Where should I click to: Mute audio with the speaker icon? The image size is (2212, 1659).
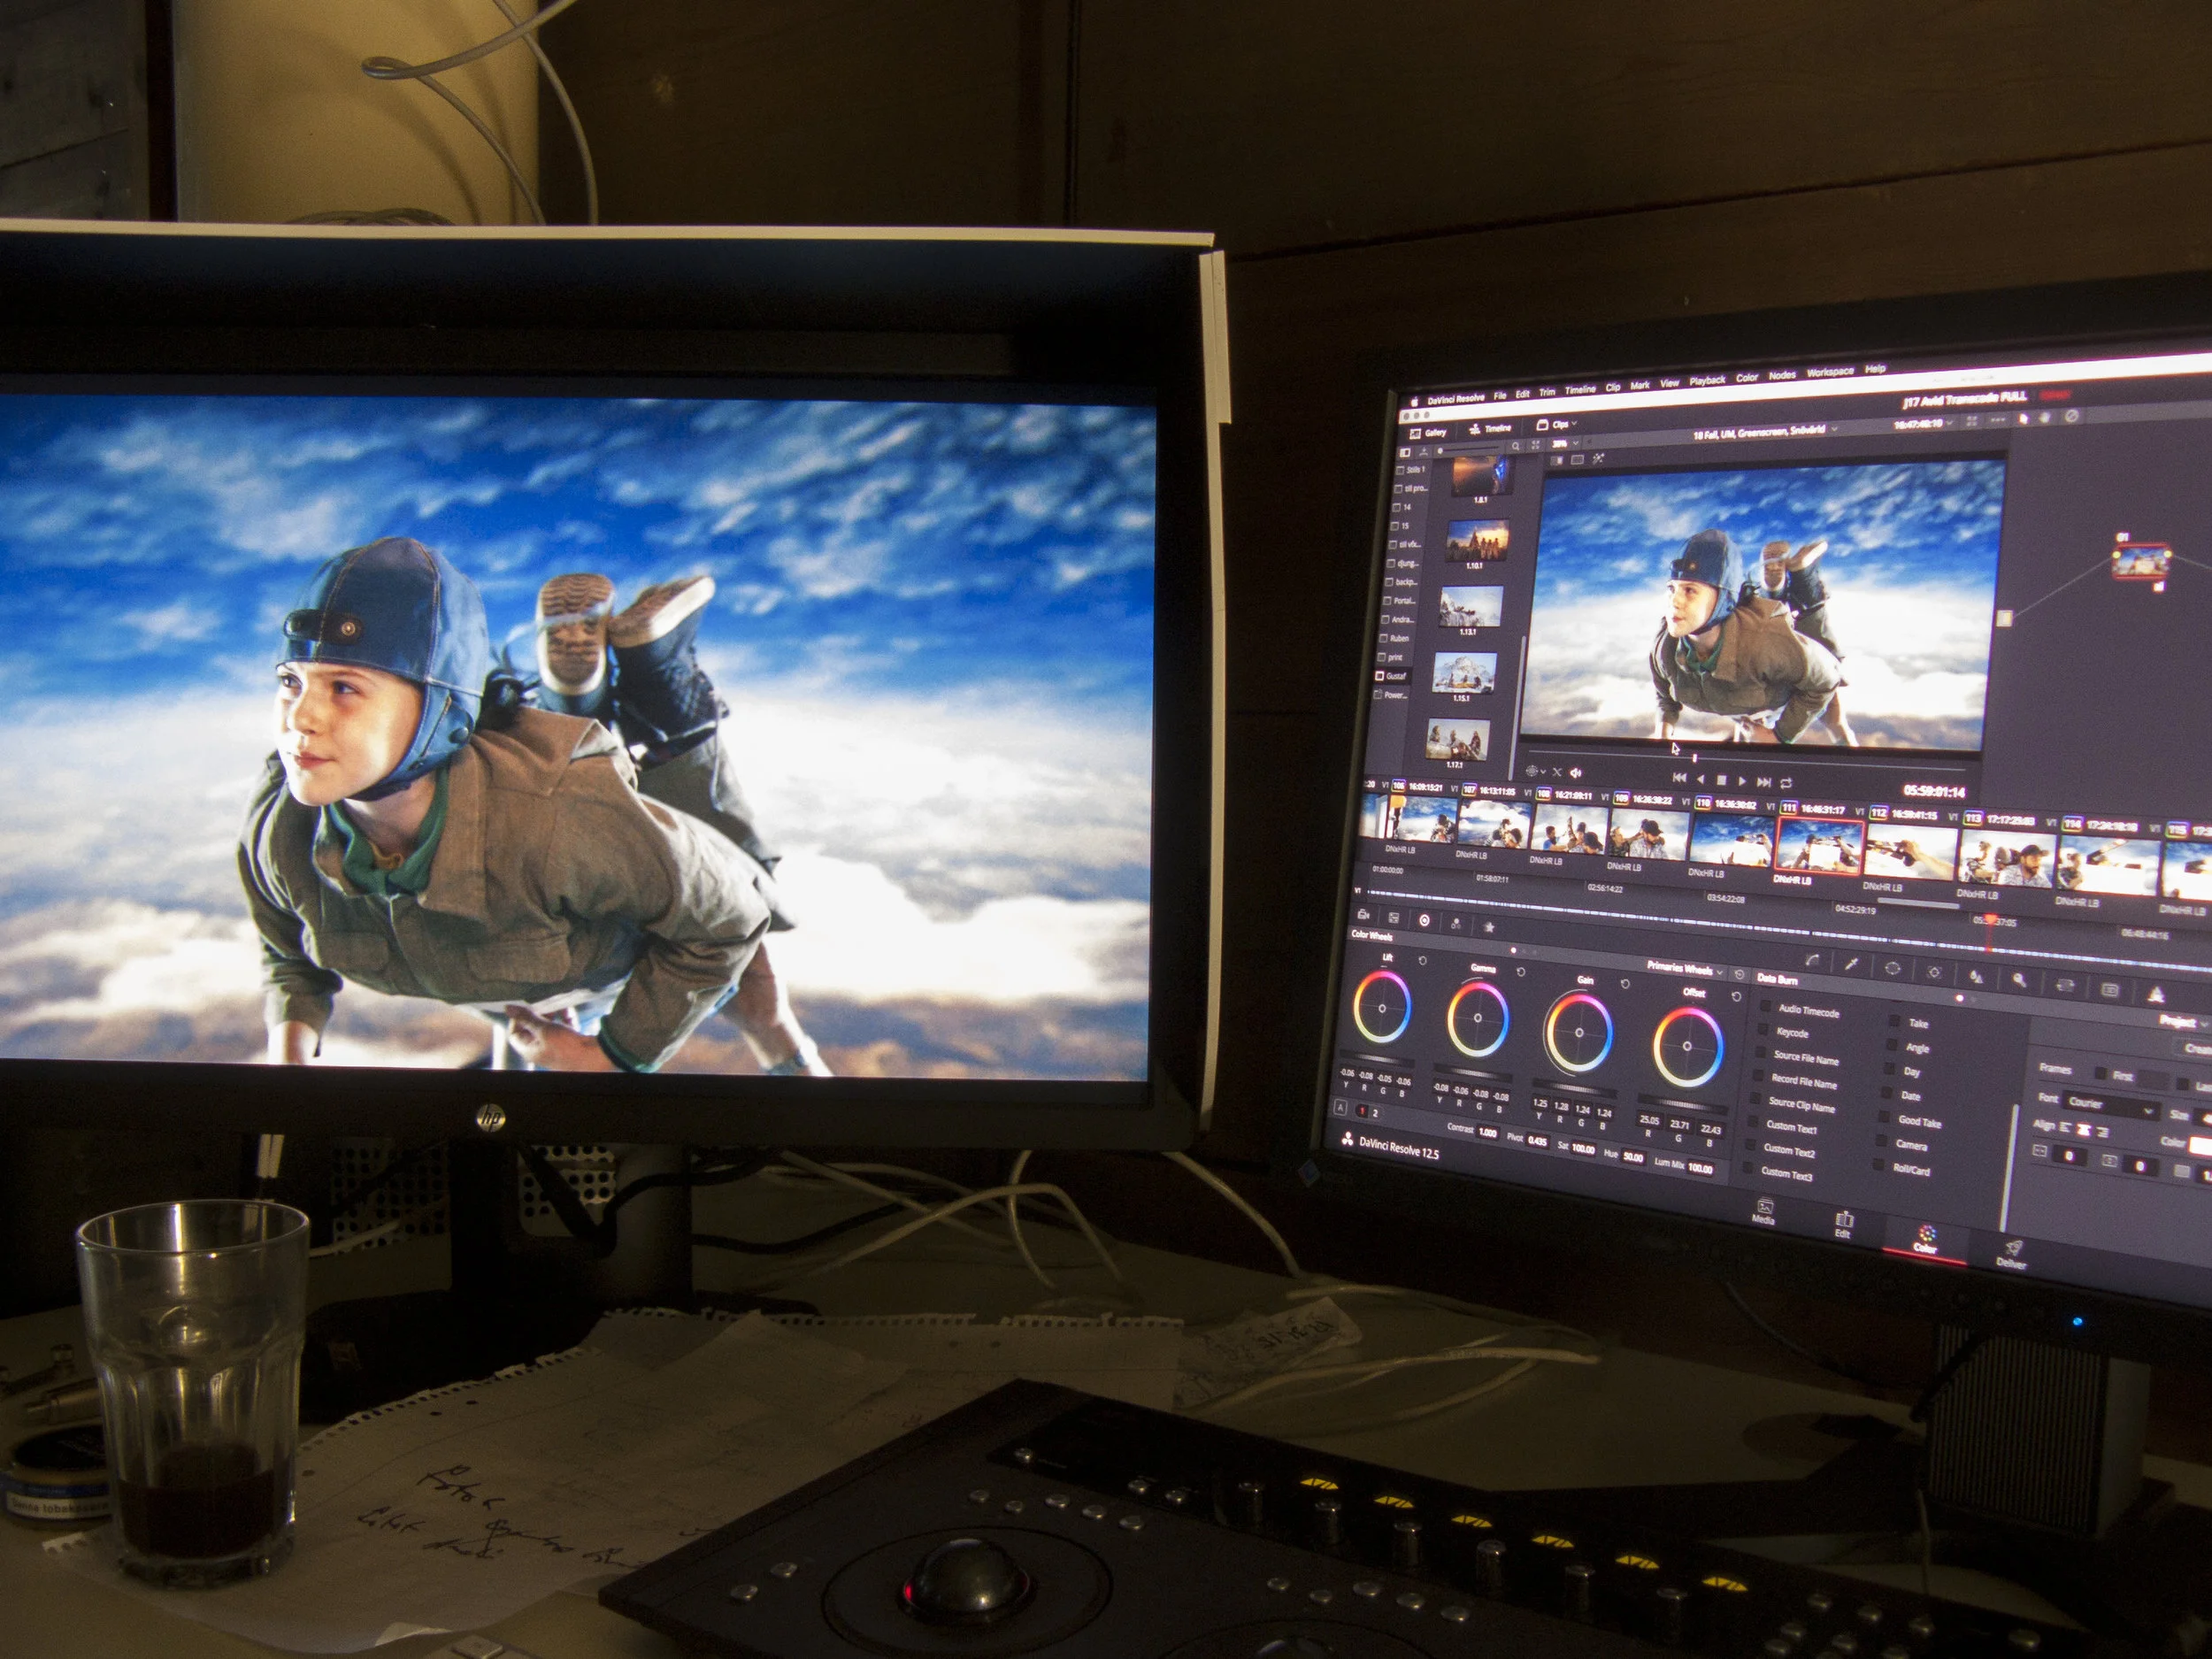(1576, 773)
